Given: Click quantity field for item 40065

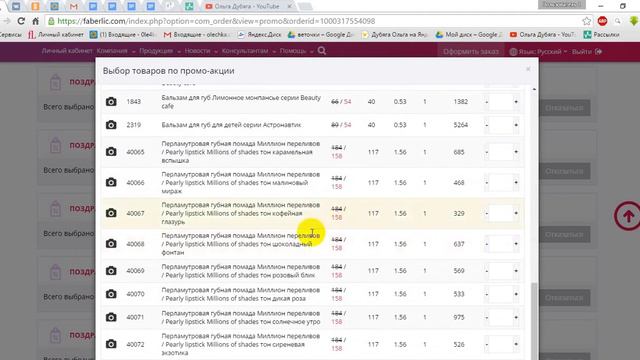Looking at the screenshot, I should [x=501, y=152].
